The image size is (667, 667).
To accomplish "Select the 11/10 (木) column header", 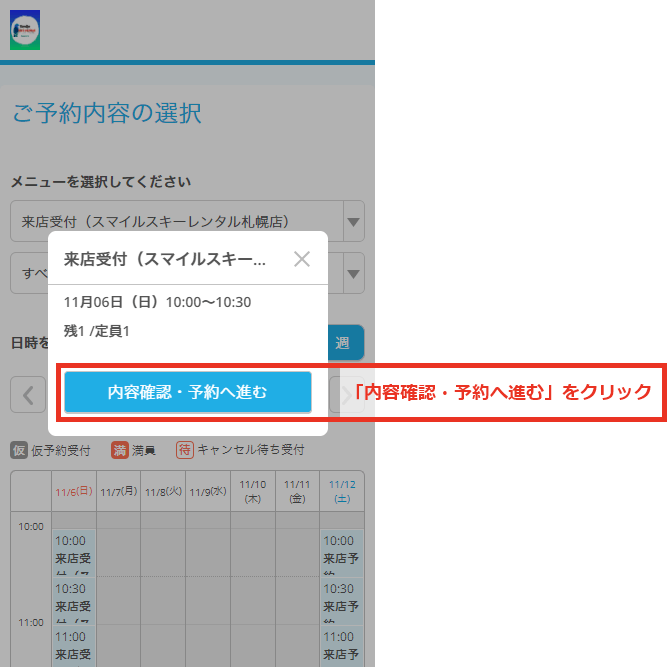I will coord(253,491).
